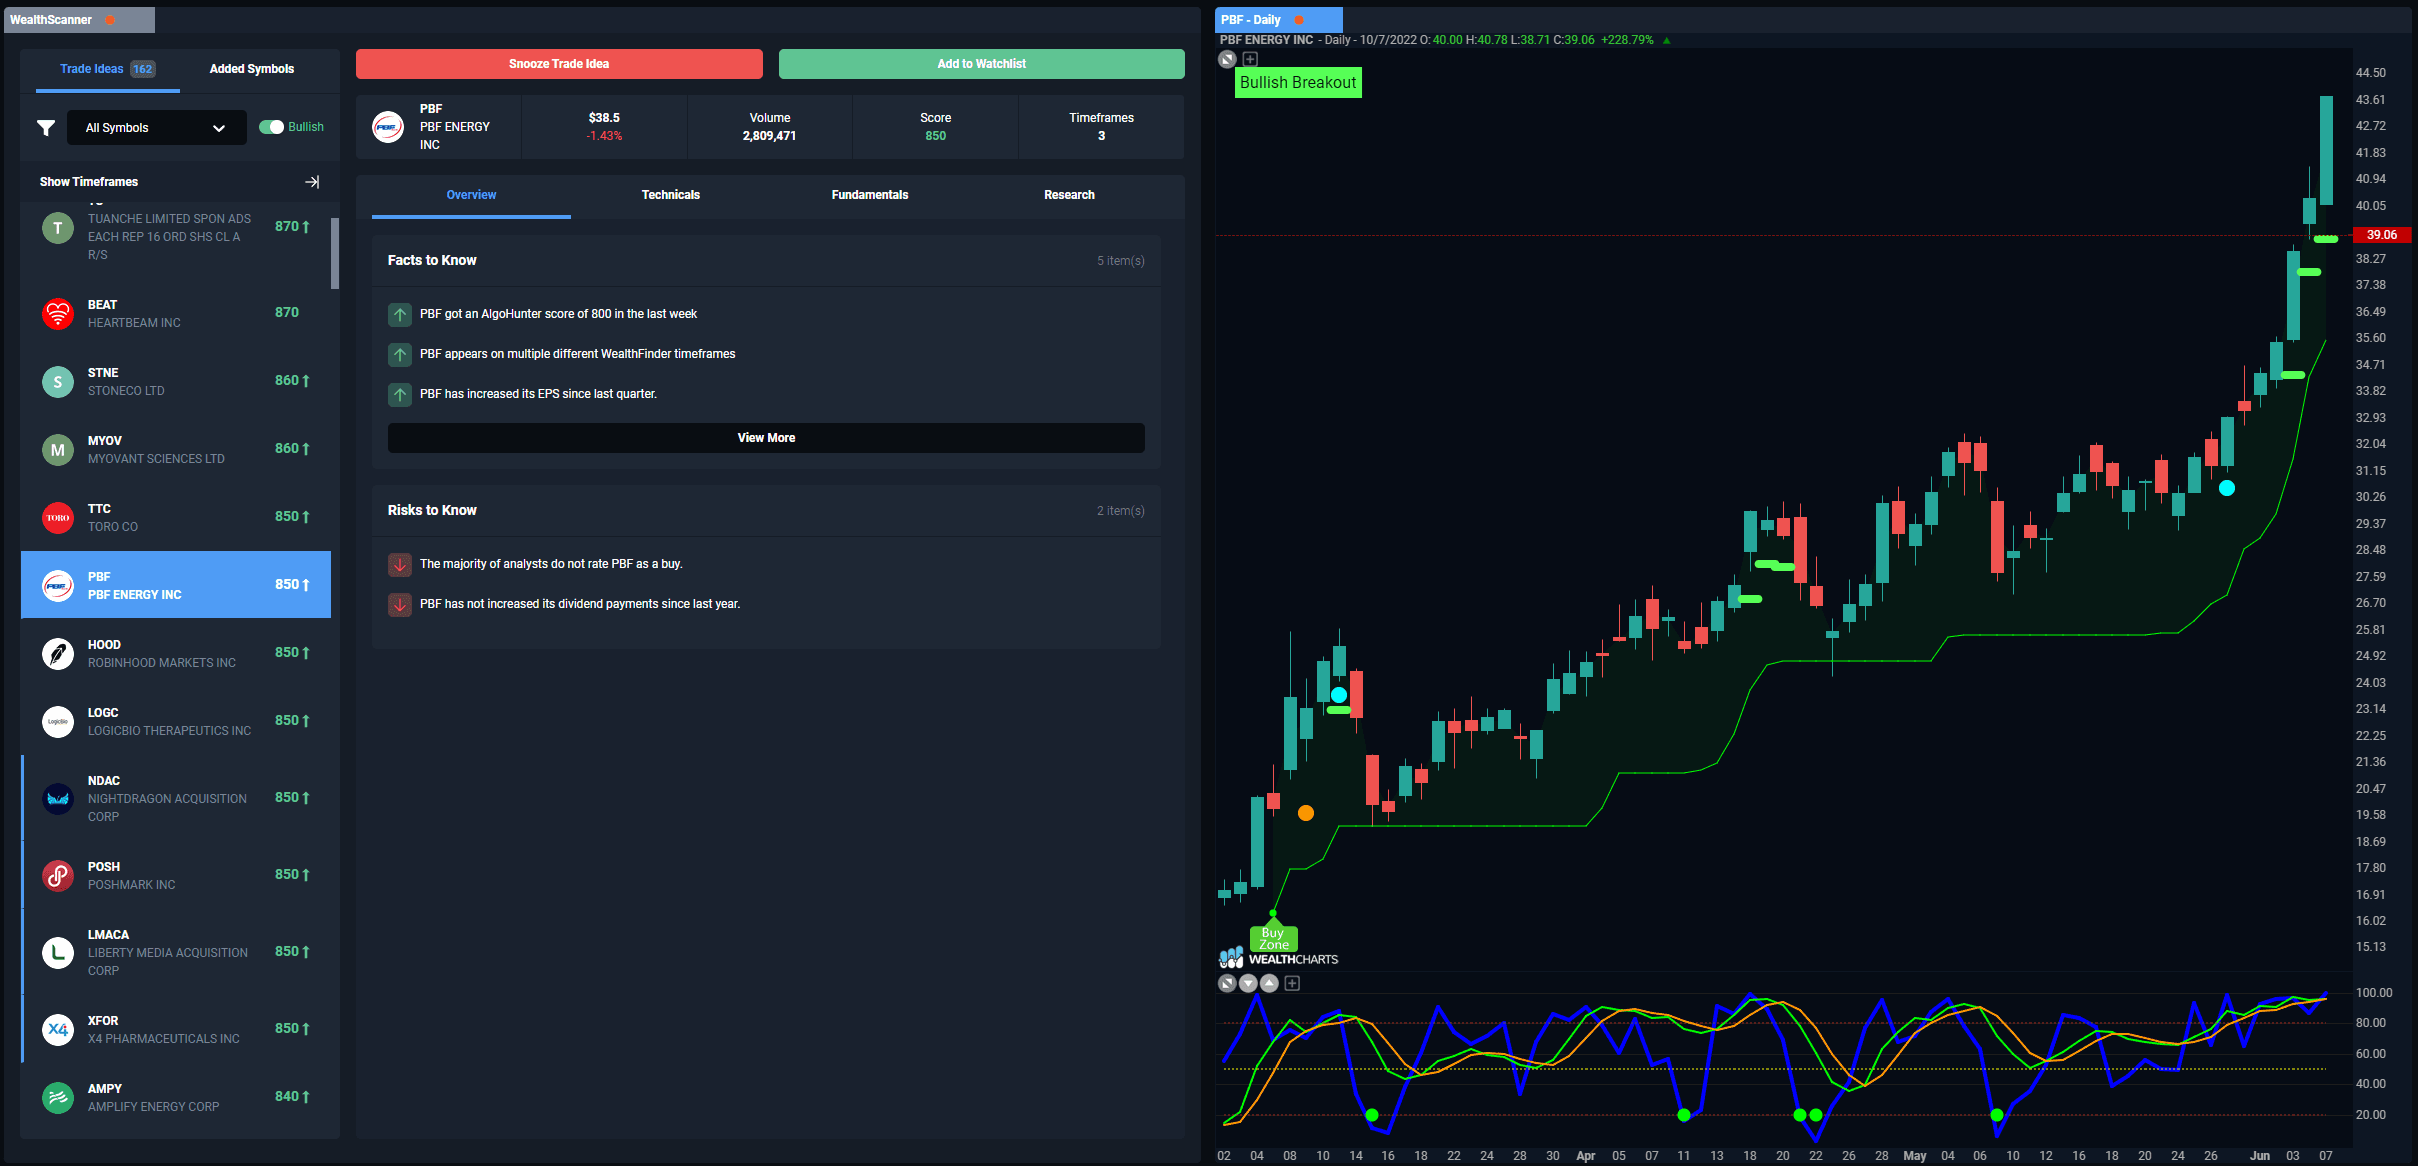
Task: Select the MYOVANT SCIENCES LTD row
Action: [176, 449]
